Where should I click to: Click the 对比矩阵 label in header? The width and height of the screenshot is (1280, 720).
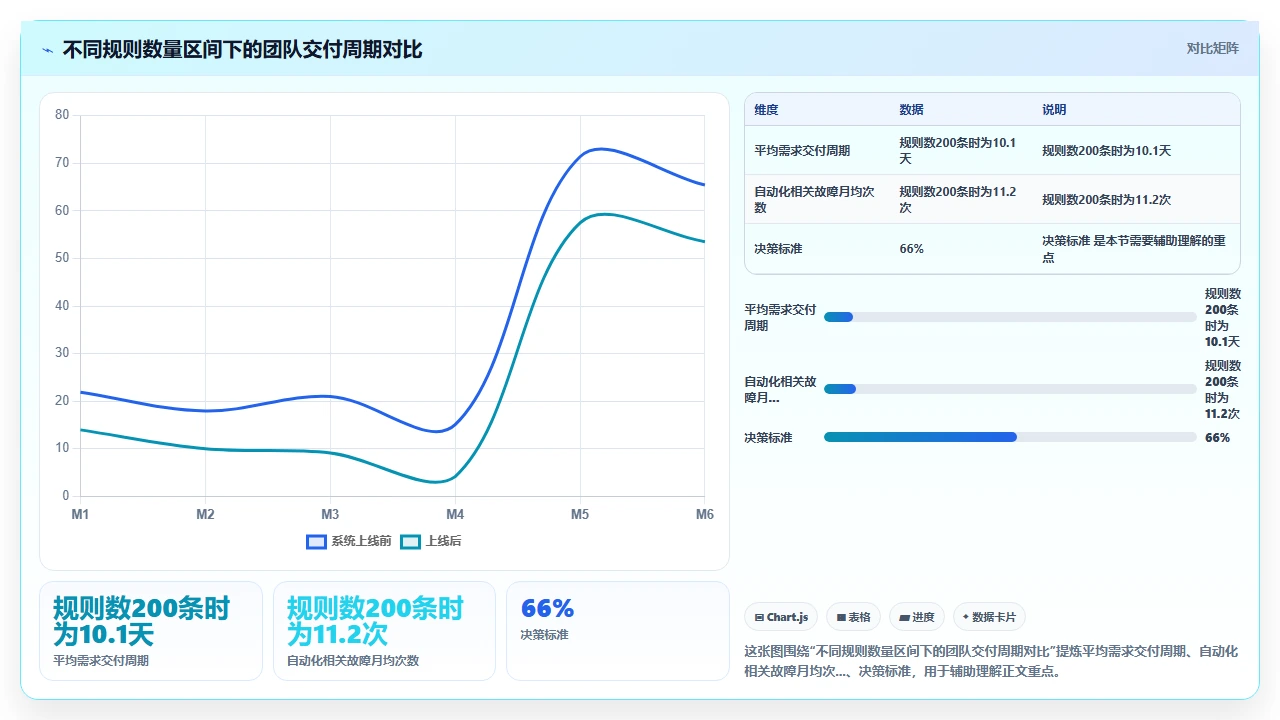pyautogui.click(x=1212, y=48)
